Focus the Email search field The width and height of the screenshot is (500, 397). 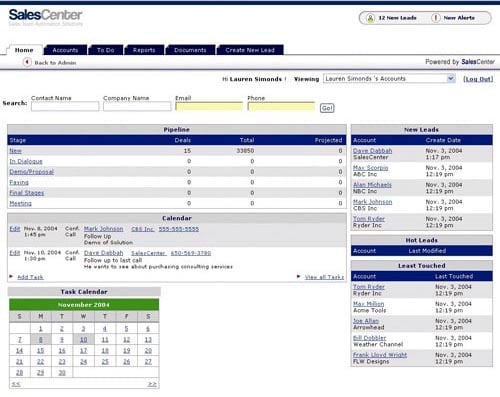[209, 106]
